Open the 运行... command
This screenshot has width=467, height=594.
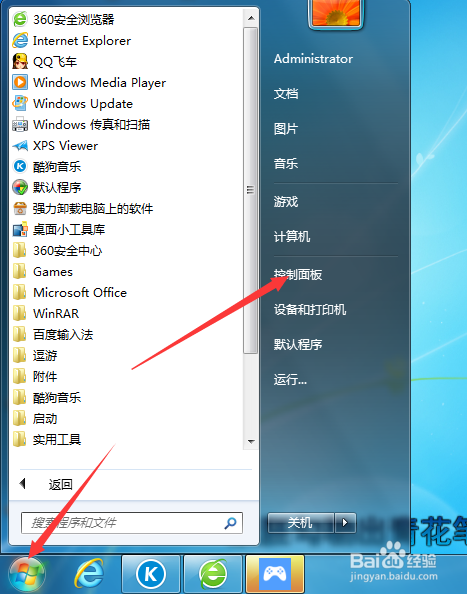(x=290, y=379)
